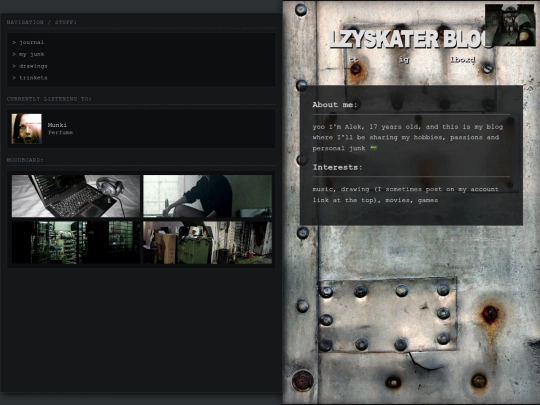View the green dumpster alley photo
Screen dimensions: 540x405
[x=207, y=243]
